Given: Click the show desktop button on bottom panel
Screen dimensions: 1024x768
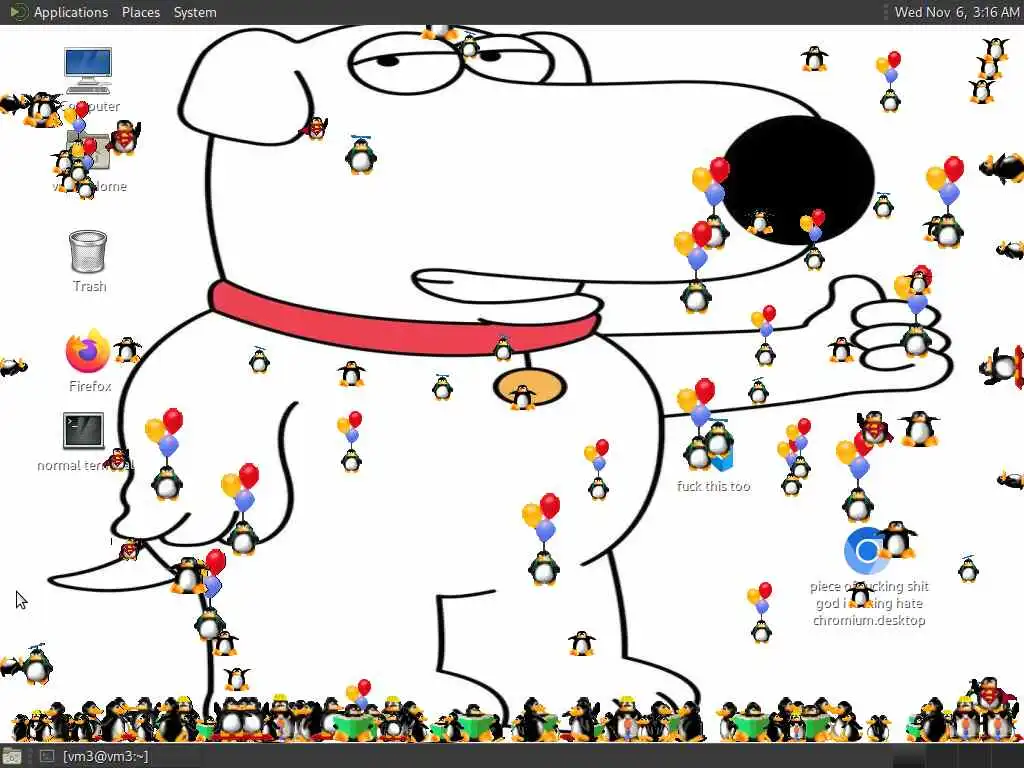Looking at the screenshot, I should pos(12,757).
